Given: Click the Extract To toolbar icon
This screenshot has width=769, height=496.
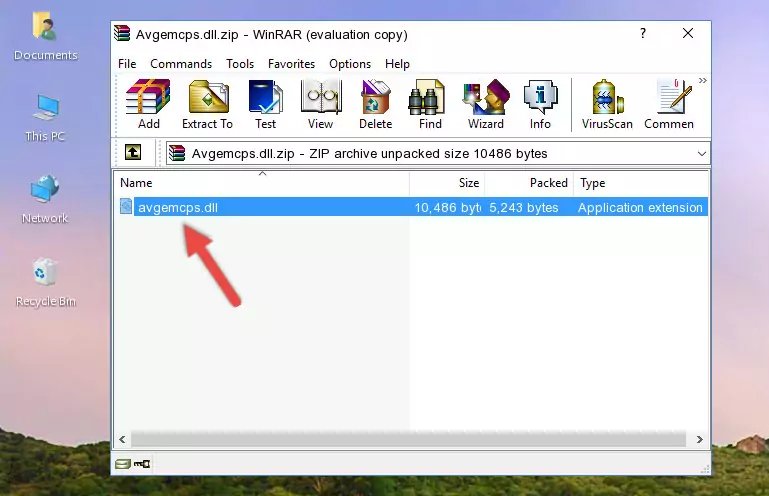Looking at the screenshot, I should (207, 104).
